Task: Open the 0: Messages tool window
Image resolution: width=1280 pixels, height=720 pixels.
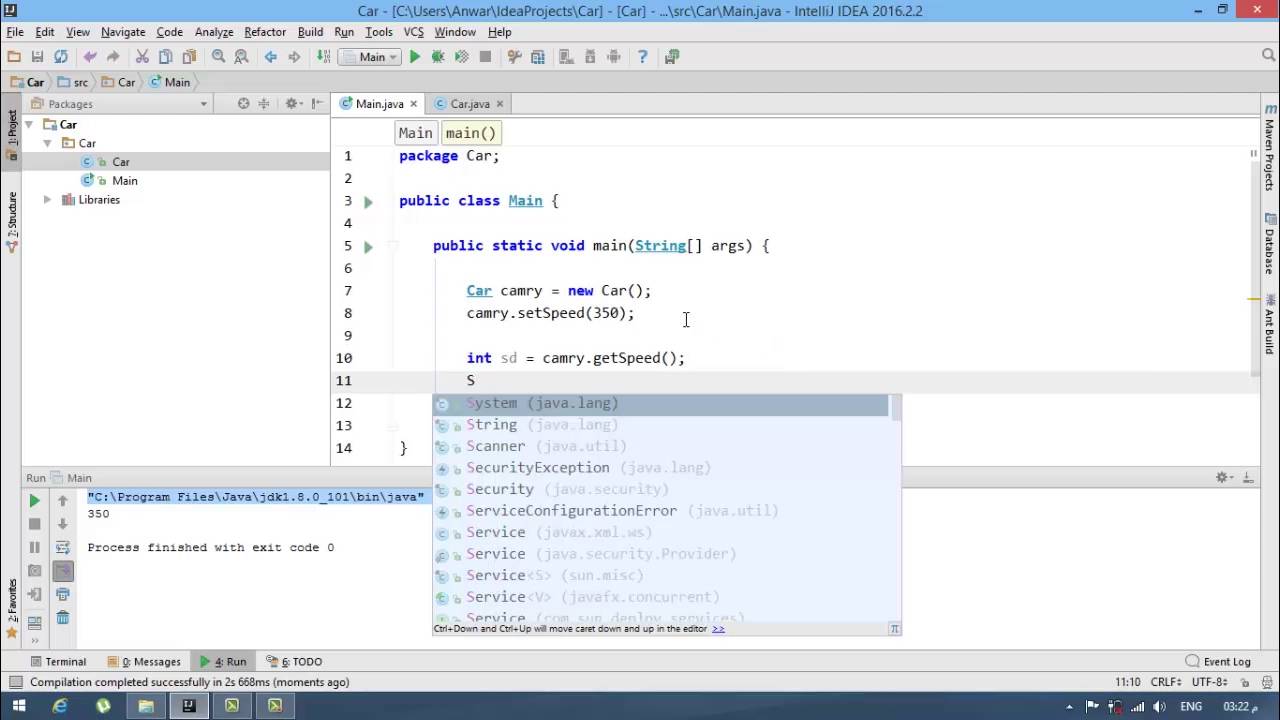Action: (144, 661)
